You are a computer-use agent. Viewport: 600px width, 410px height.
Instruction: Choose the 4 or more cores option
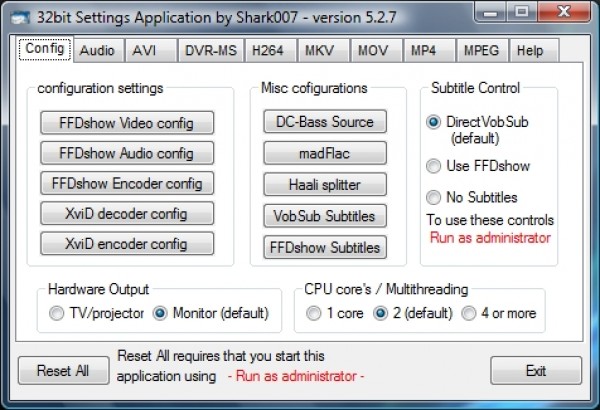tap(469, 313)
